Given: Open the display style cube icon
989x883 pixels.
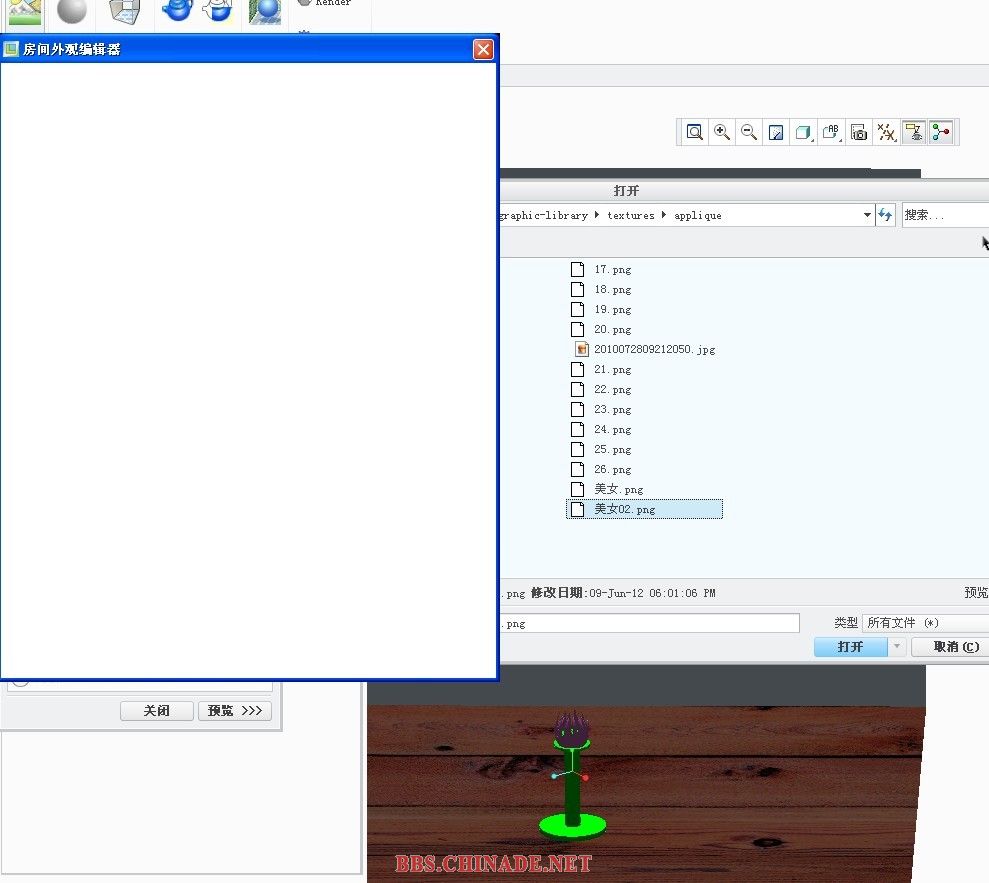Looking at the screenshot, I should (803, 132).
